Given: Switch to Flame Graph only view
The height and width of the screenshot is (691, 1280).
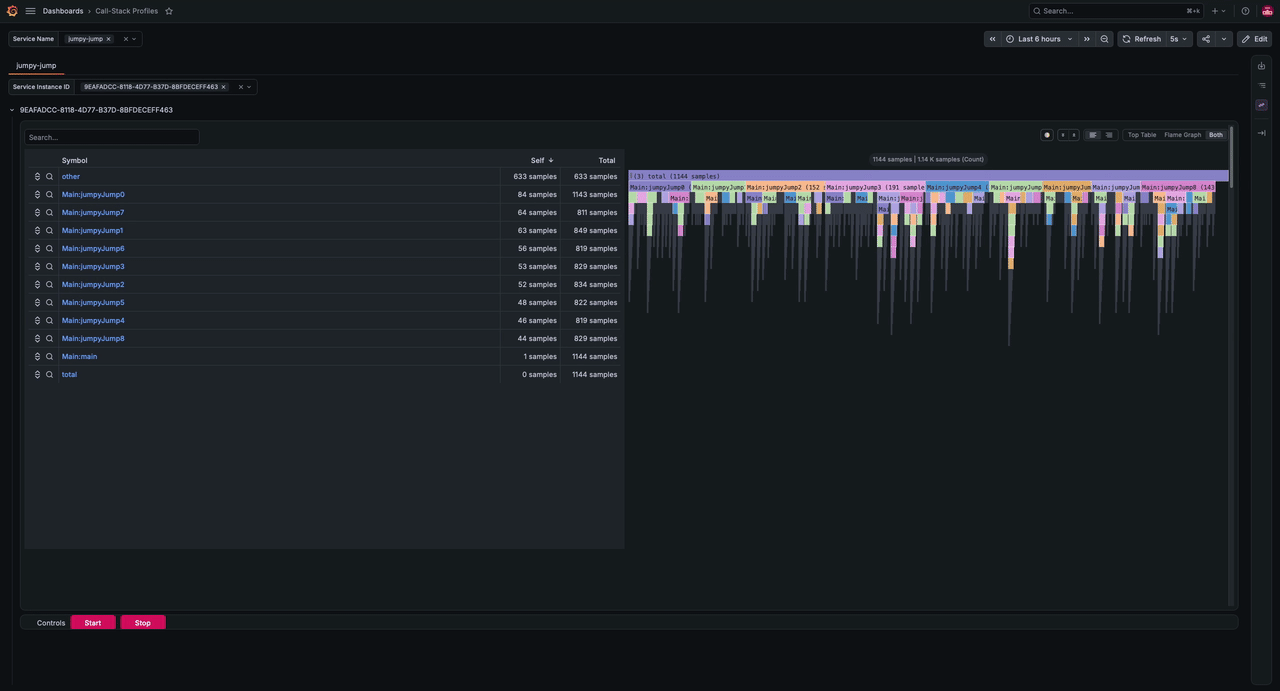Looking at the screenshot, I should click(1183, 135).
